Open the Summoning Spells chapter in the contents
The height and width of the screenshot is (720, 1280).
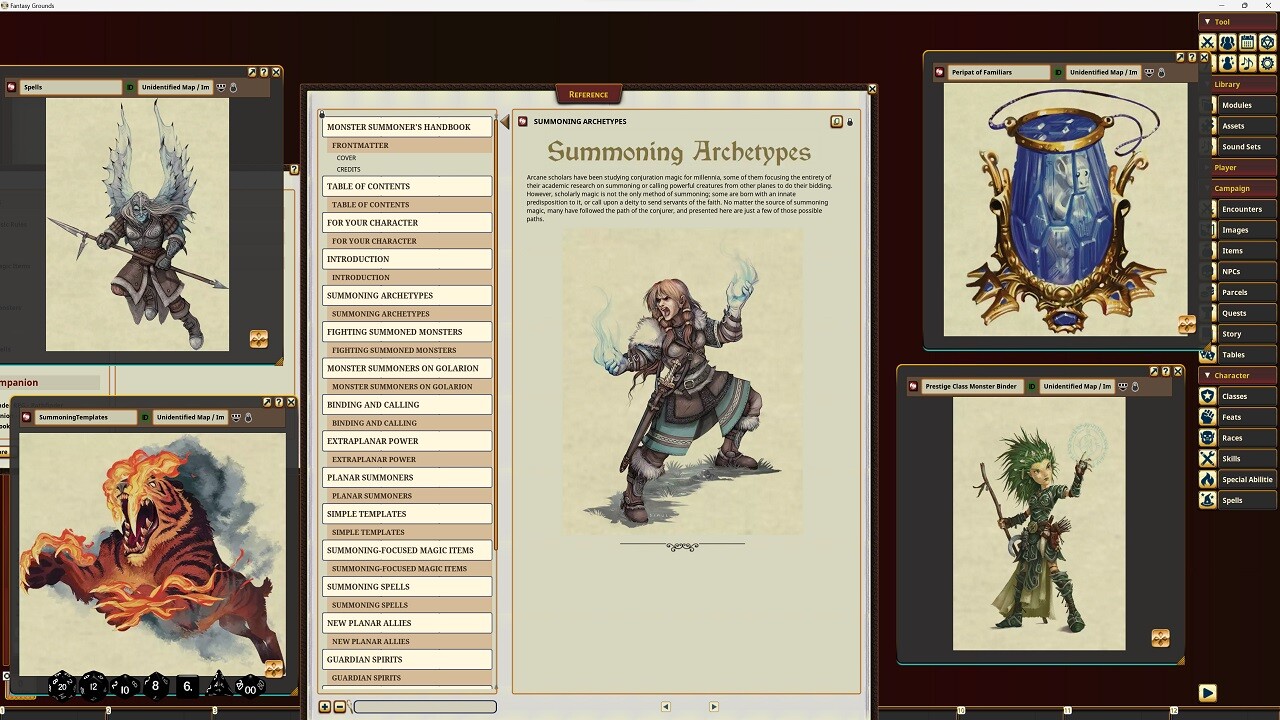click(x=406, y=586)
